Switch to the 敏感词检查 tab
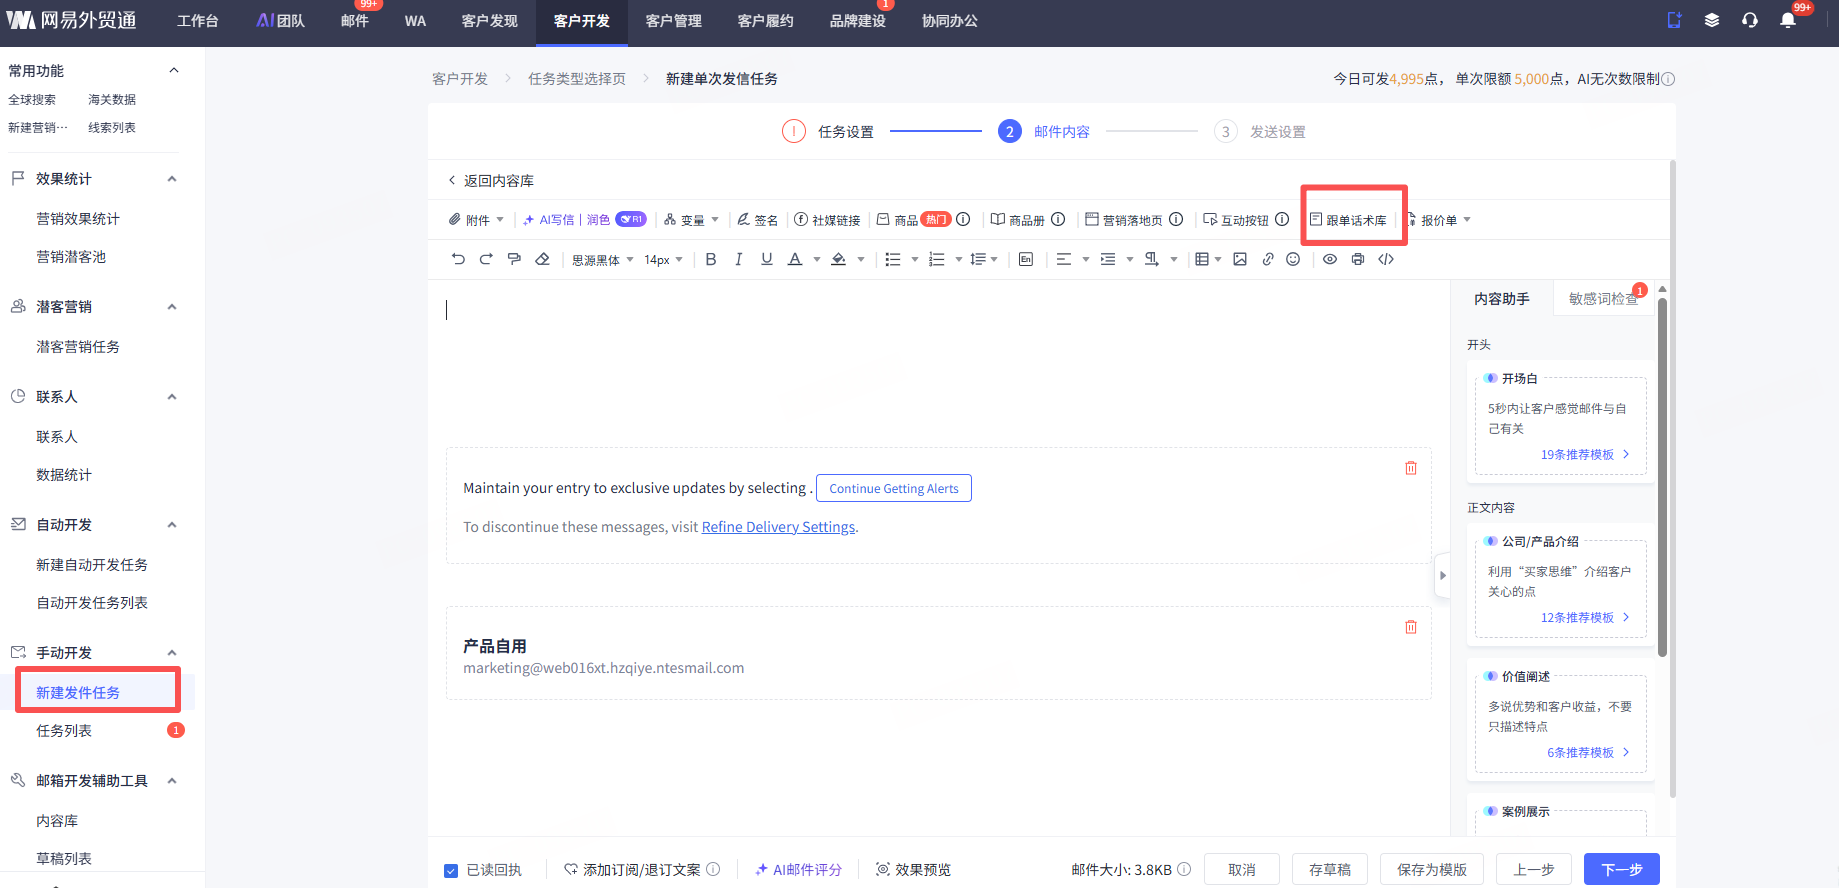The image size is (1839, 888). tap(1602, 299)
